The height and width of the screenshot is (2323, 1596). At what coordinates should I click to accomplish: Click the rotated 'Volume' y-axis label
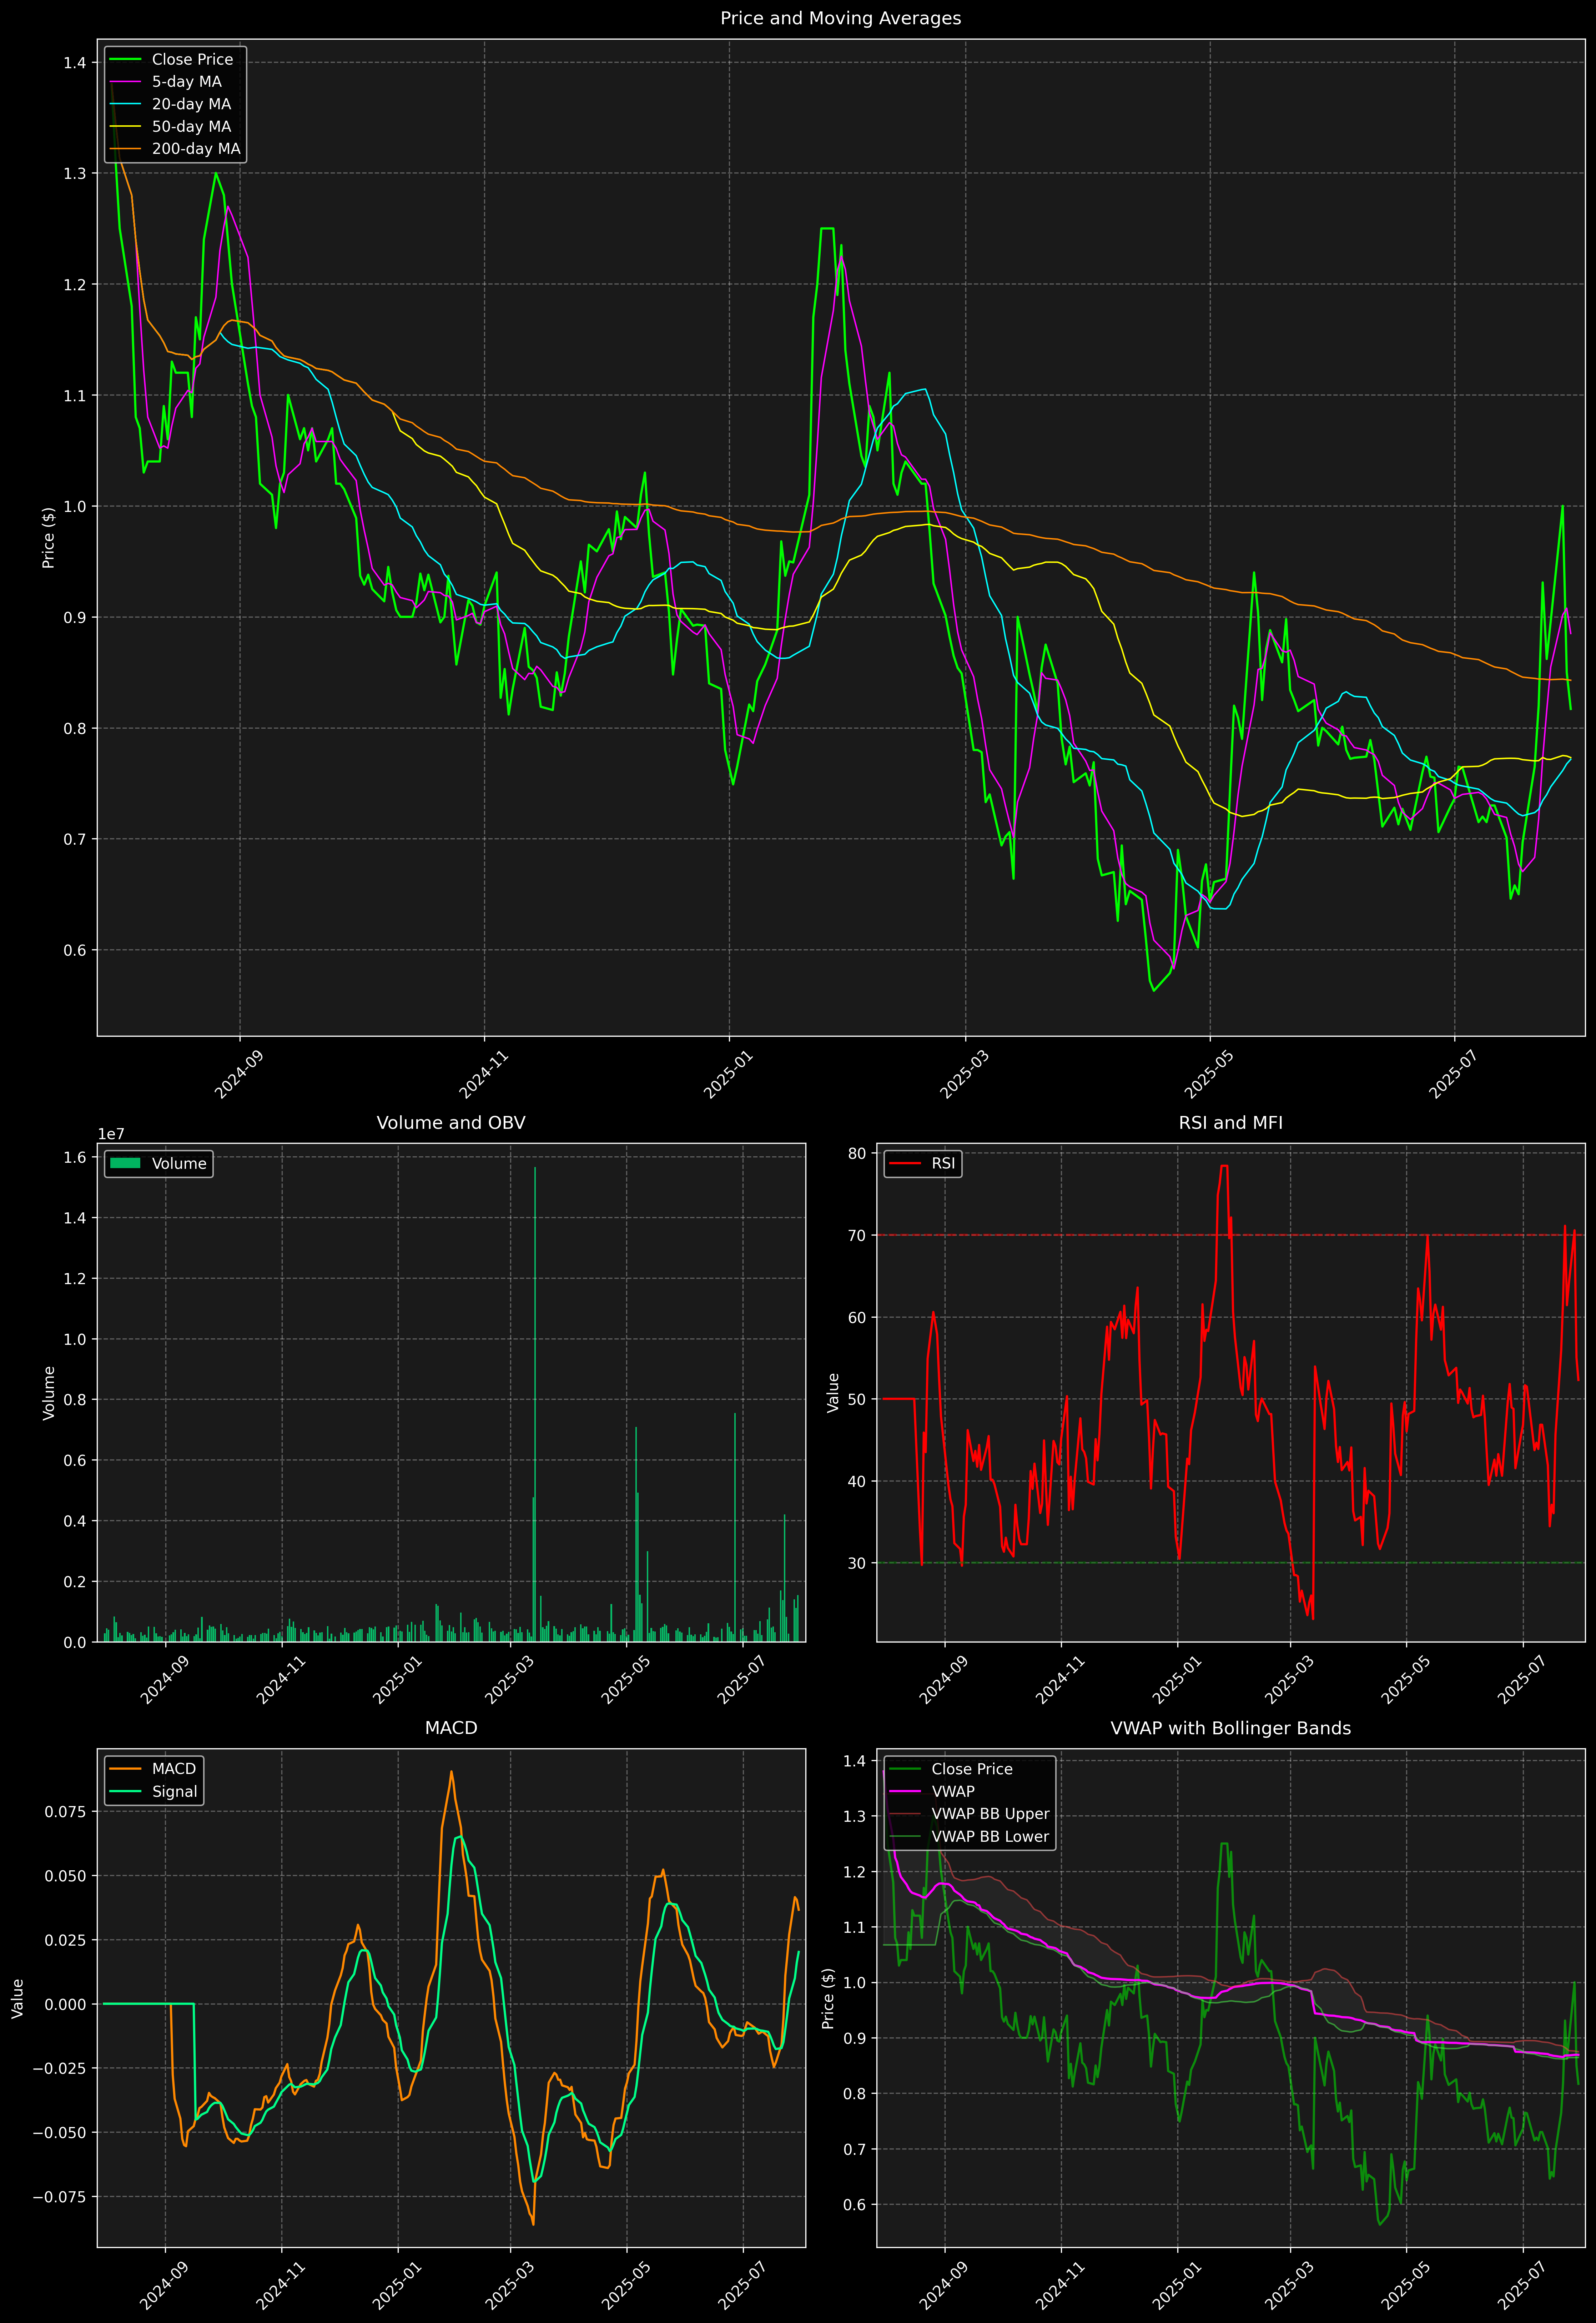pyautogui.click(x=48, y=1393)
